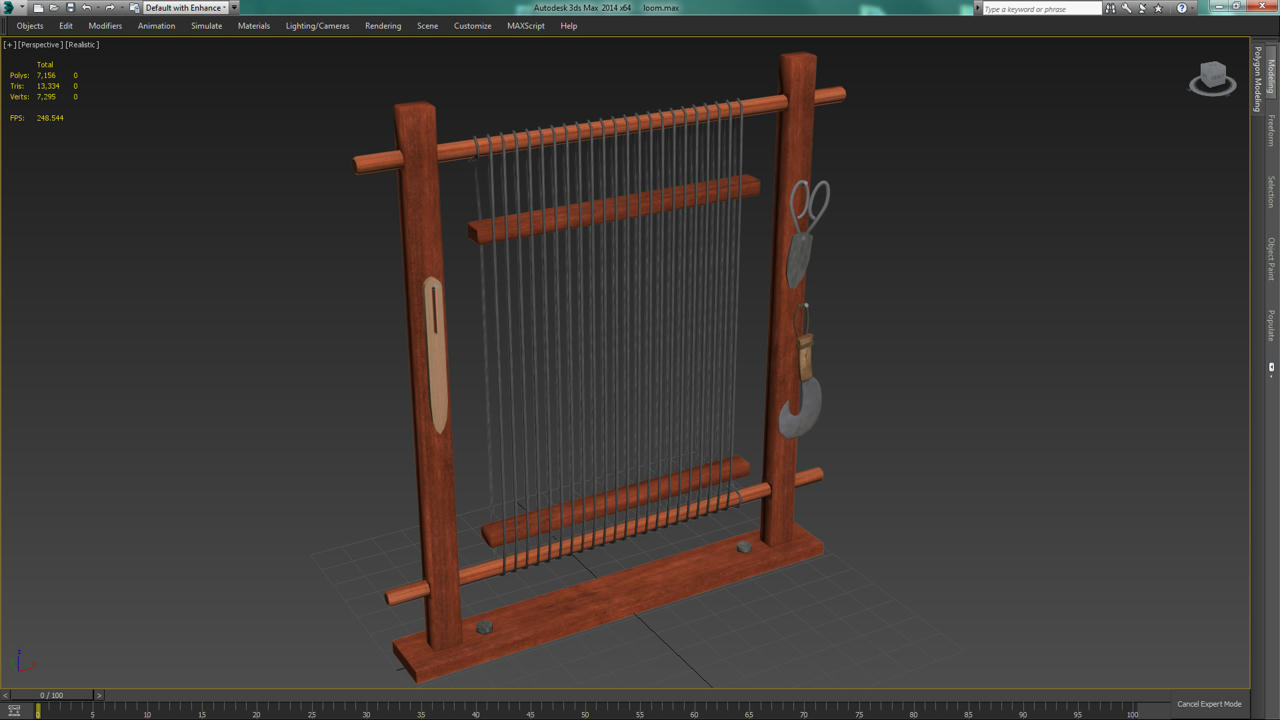Open the 3ds Max application menu logo
Screen dimensions: 1280x720
(x=10, y=8)
